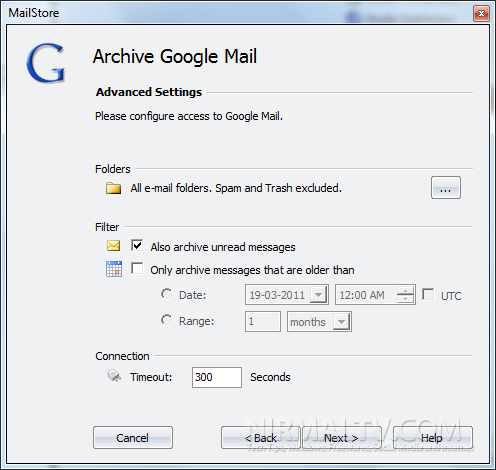Click the 'Folders' section label
Screen dimensions: 496x470
click(113, 169)
